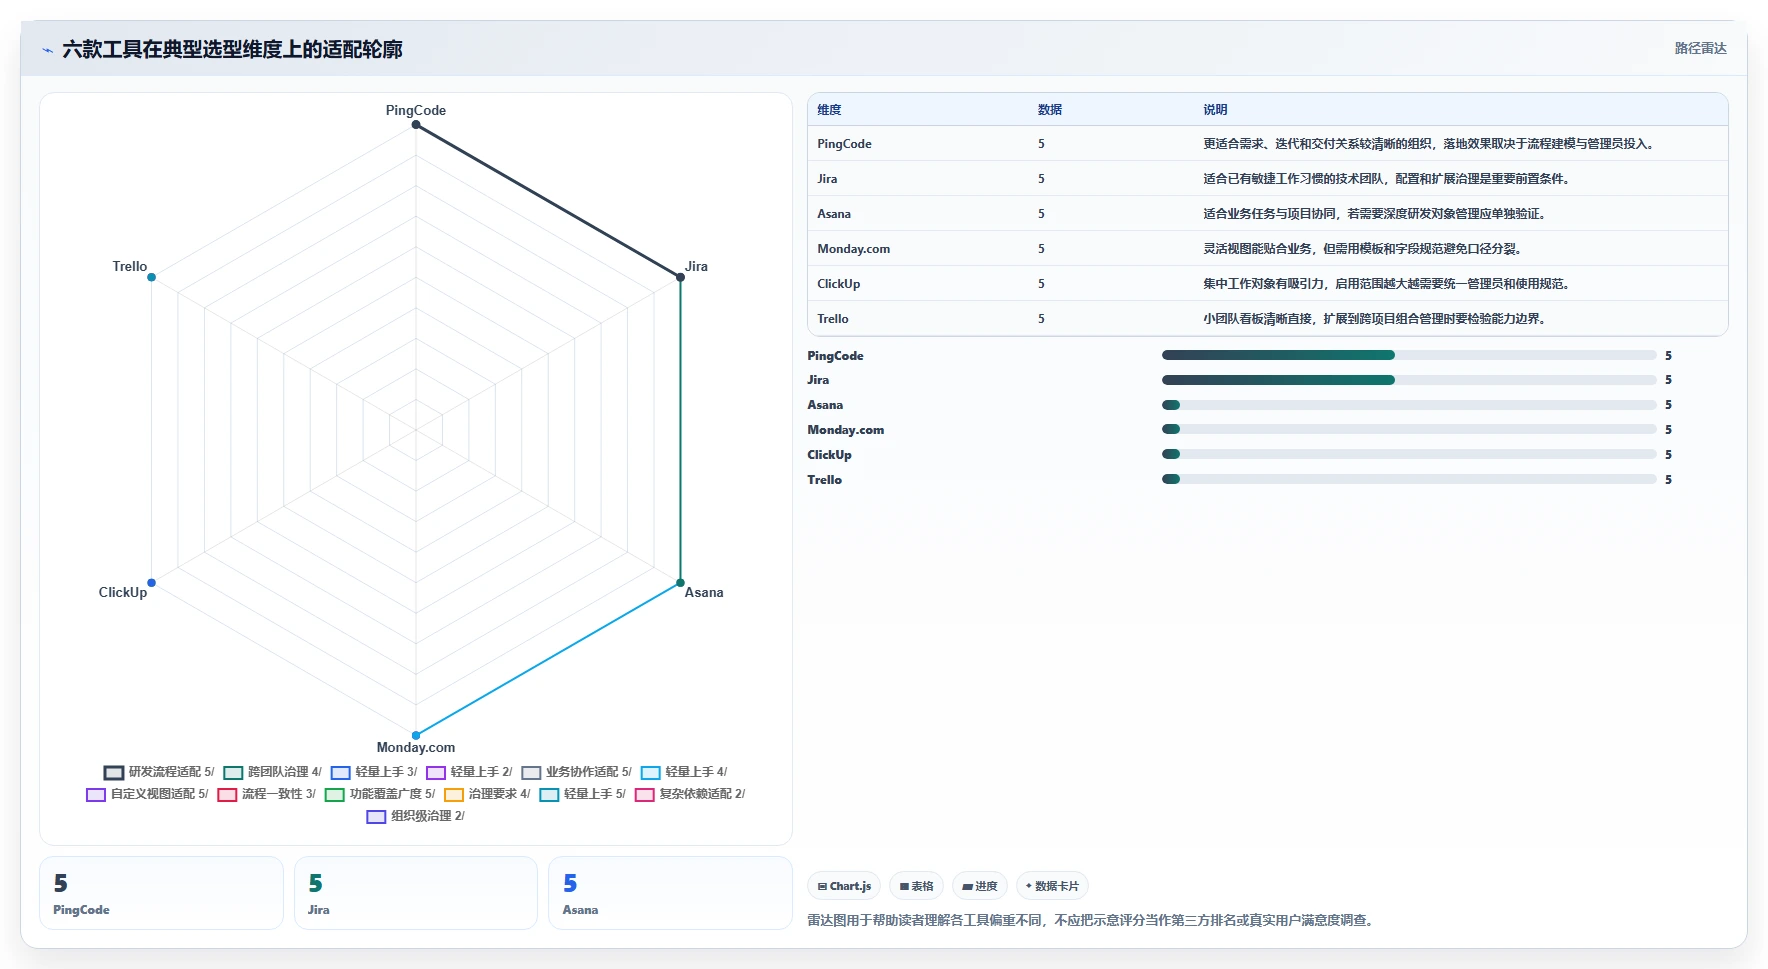1768x969 pixels.
Task: Click the icon beside the 六款工具 title
Action: [x=47, y=50]
